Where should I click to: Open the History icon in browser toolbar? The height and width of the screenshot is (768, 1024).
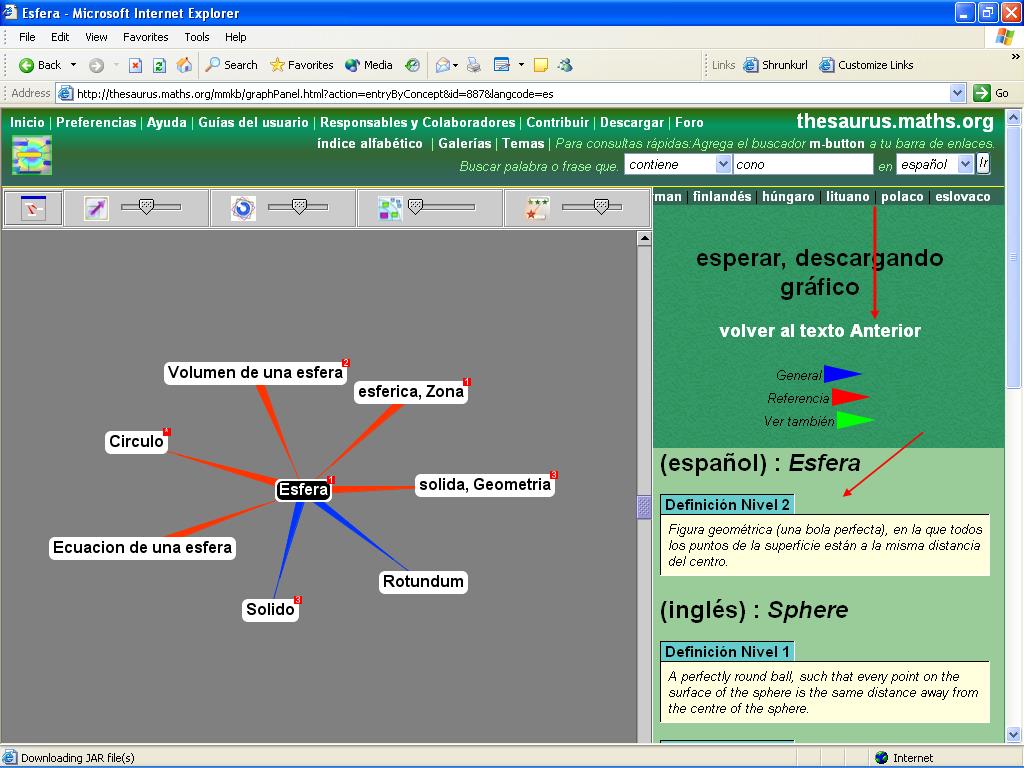pyautogui.click(x=412, y=65)
